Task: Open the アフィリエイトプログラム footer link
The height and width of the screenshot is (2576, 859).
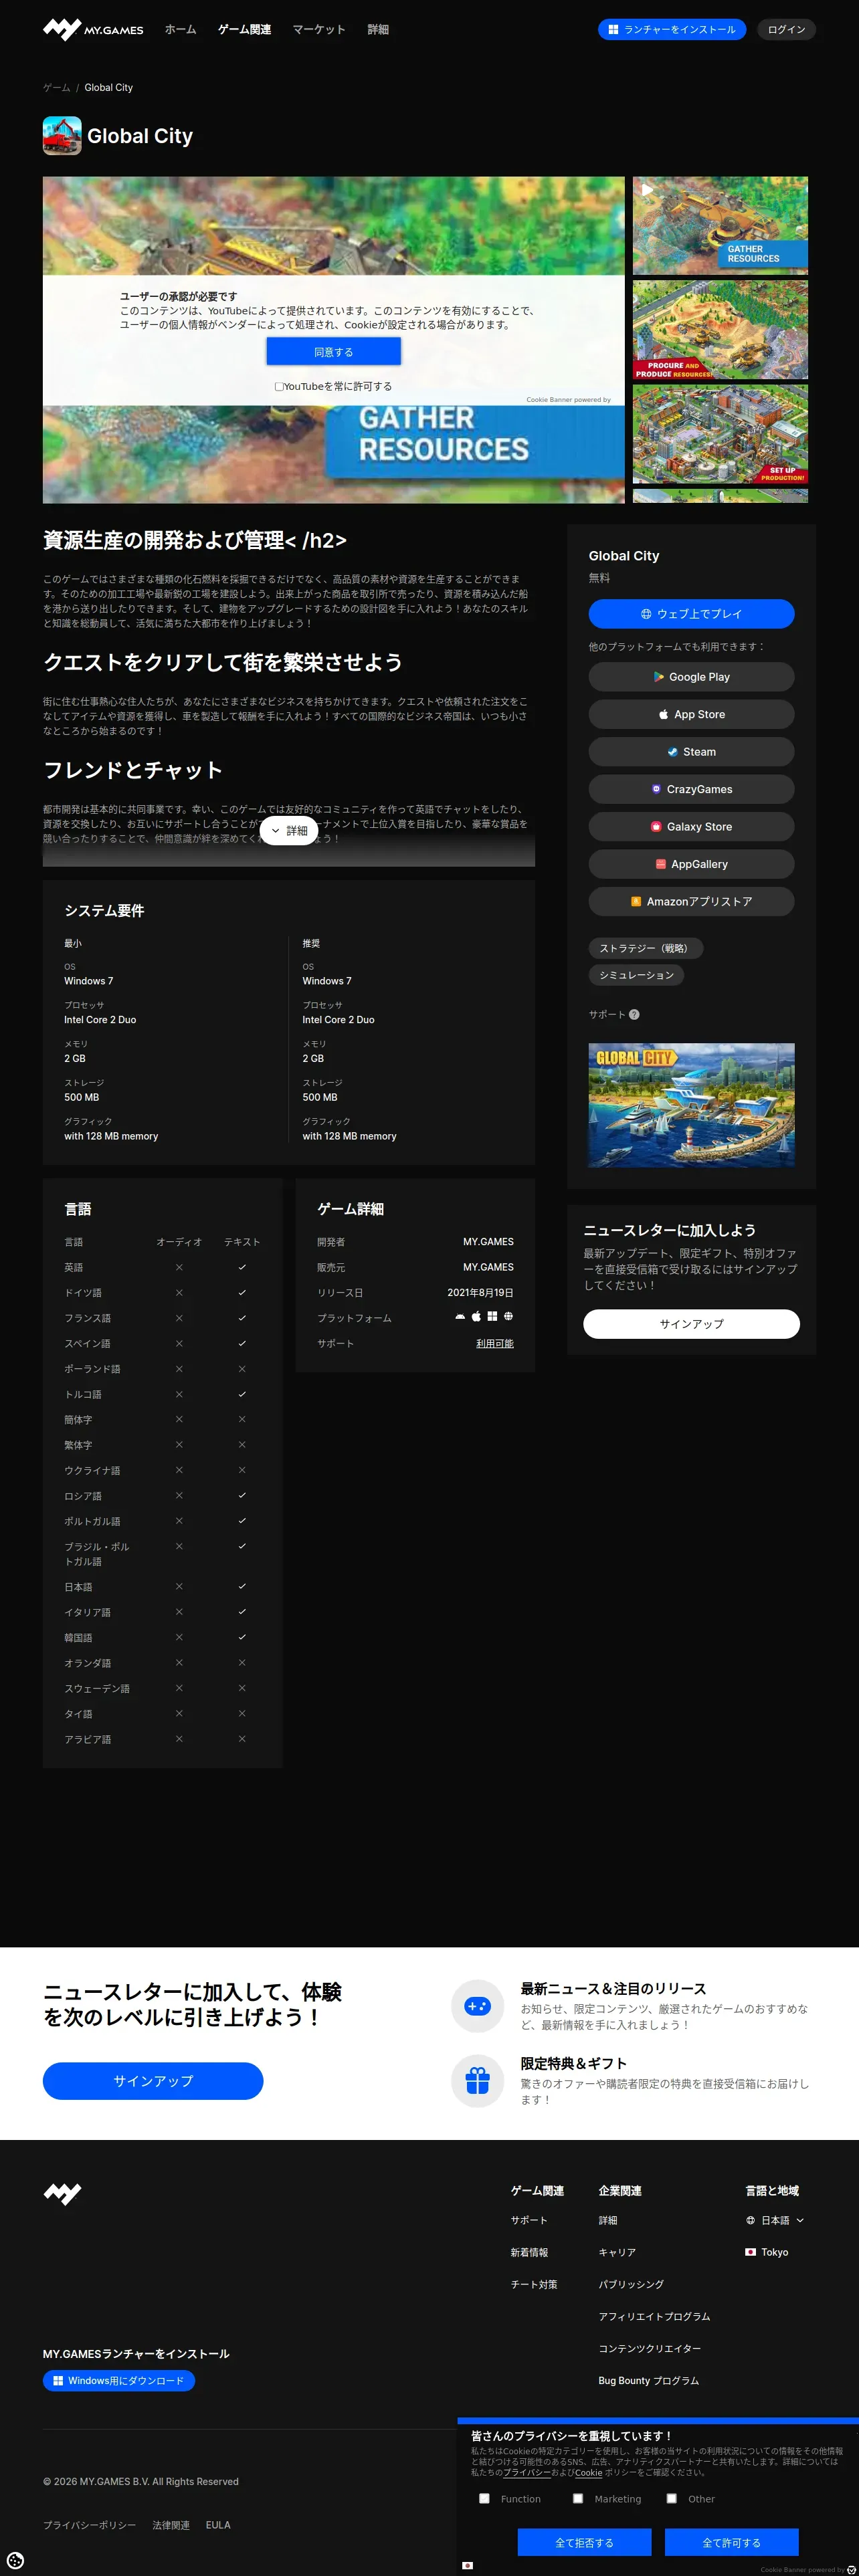Action: (x=654, y=2316)
